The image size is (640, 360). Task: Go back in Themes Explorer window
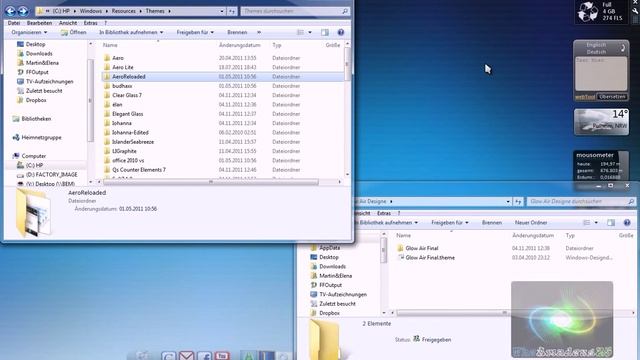10,11
